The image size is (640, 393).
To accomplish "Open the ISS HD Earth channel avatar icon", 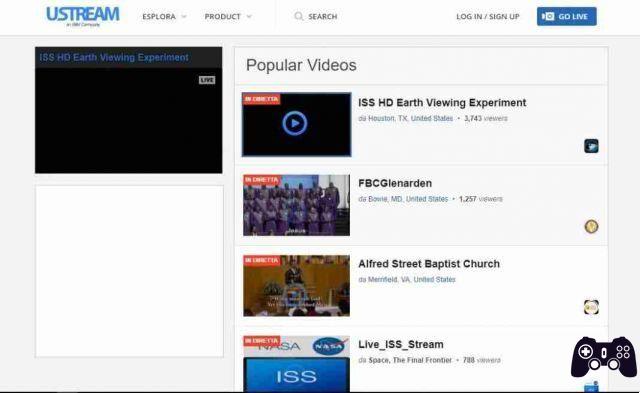I will [591, 146].
